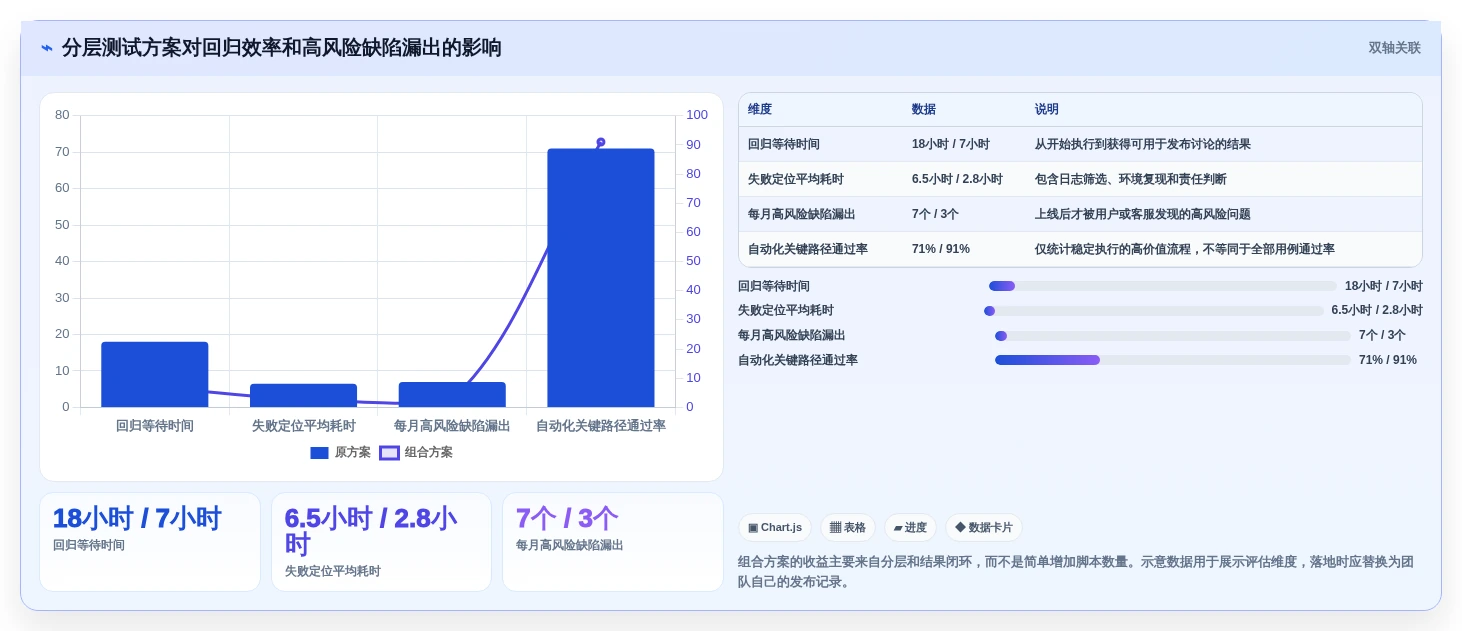1462x631 pixels.
Task: Open the 7个 / 3个 data card
Action: [x=612, y=542]
